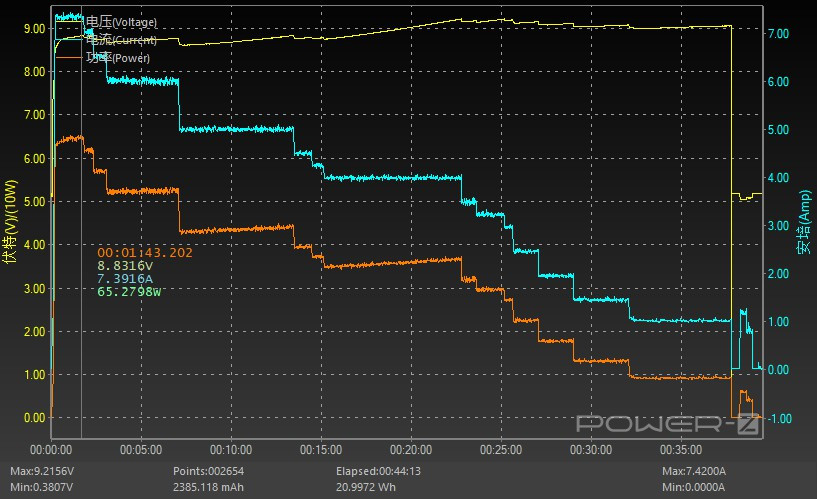Viewport: 817px width, 499px height.
Task: Click the 00:05:00 time axis label
Action: click(141, 450)
